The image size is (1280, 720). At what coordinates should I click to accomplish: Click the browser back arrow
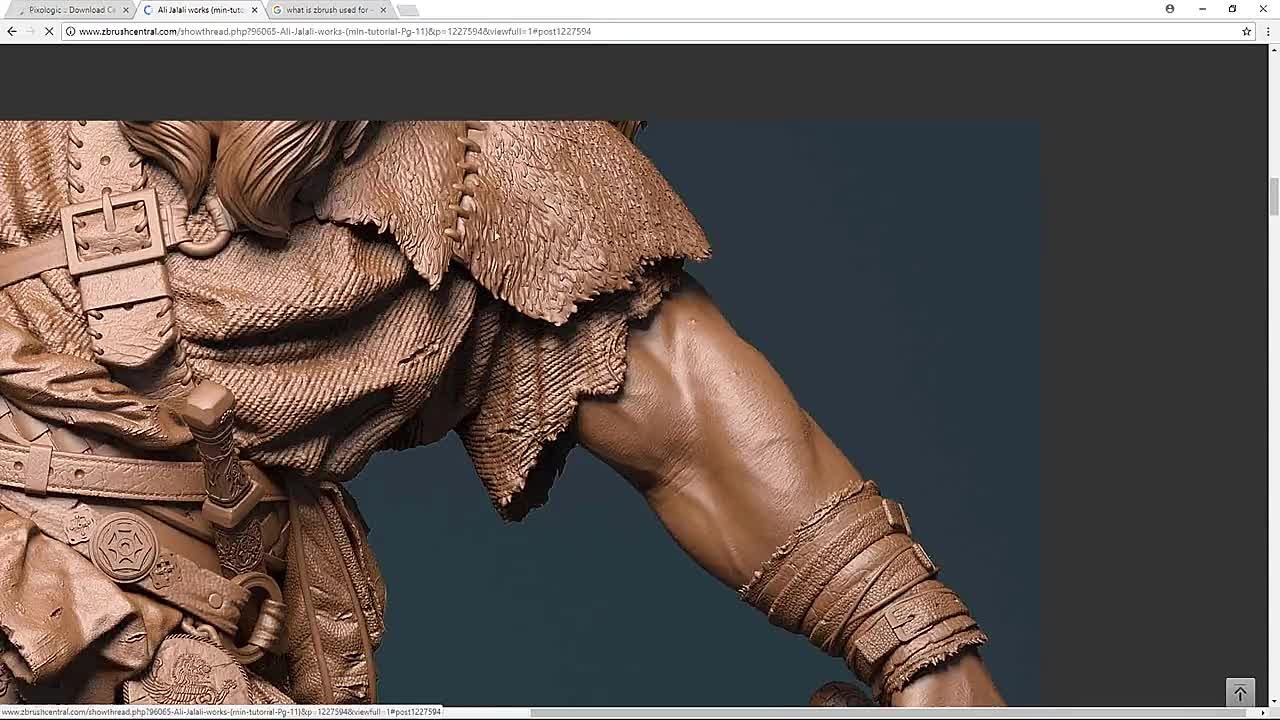pos(12,31)
